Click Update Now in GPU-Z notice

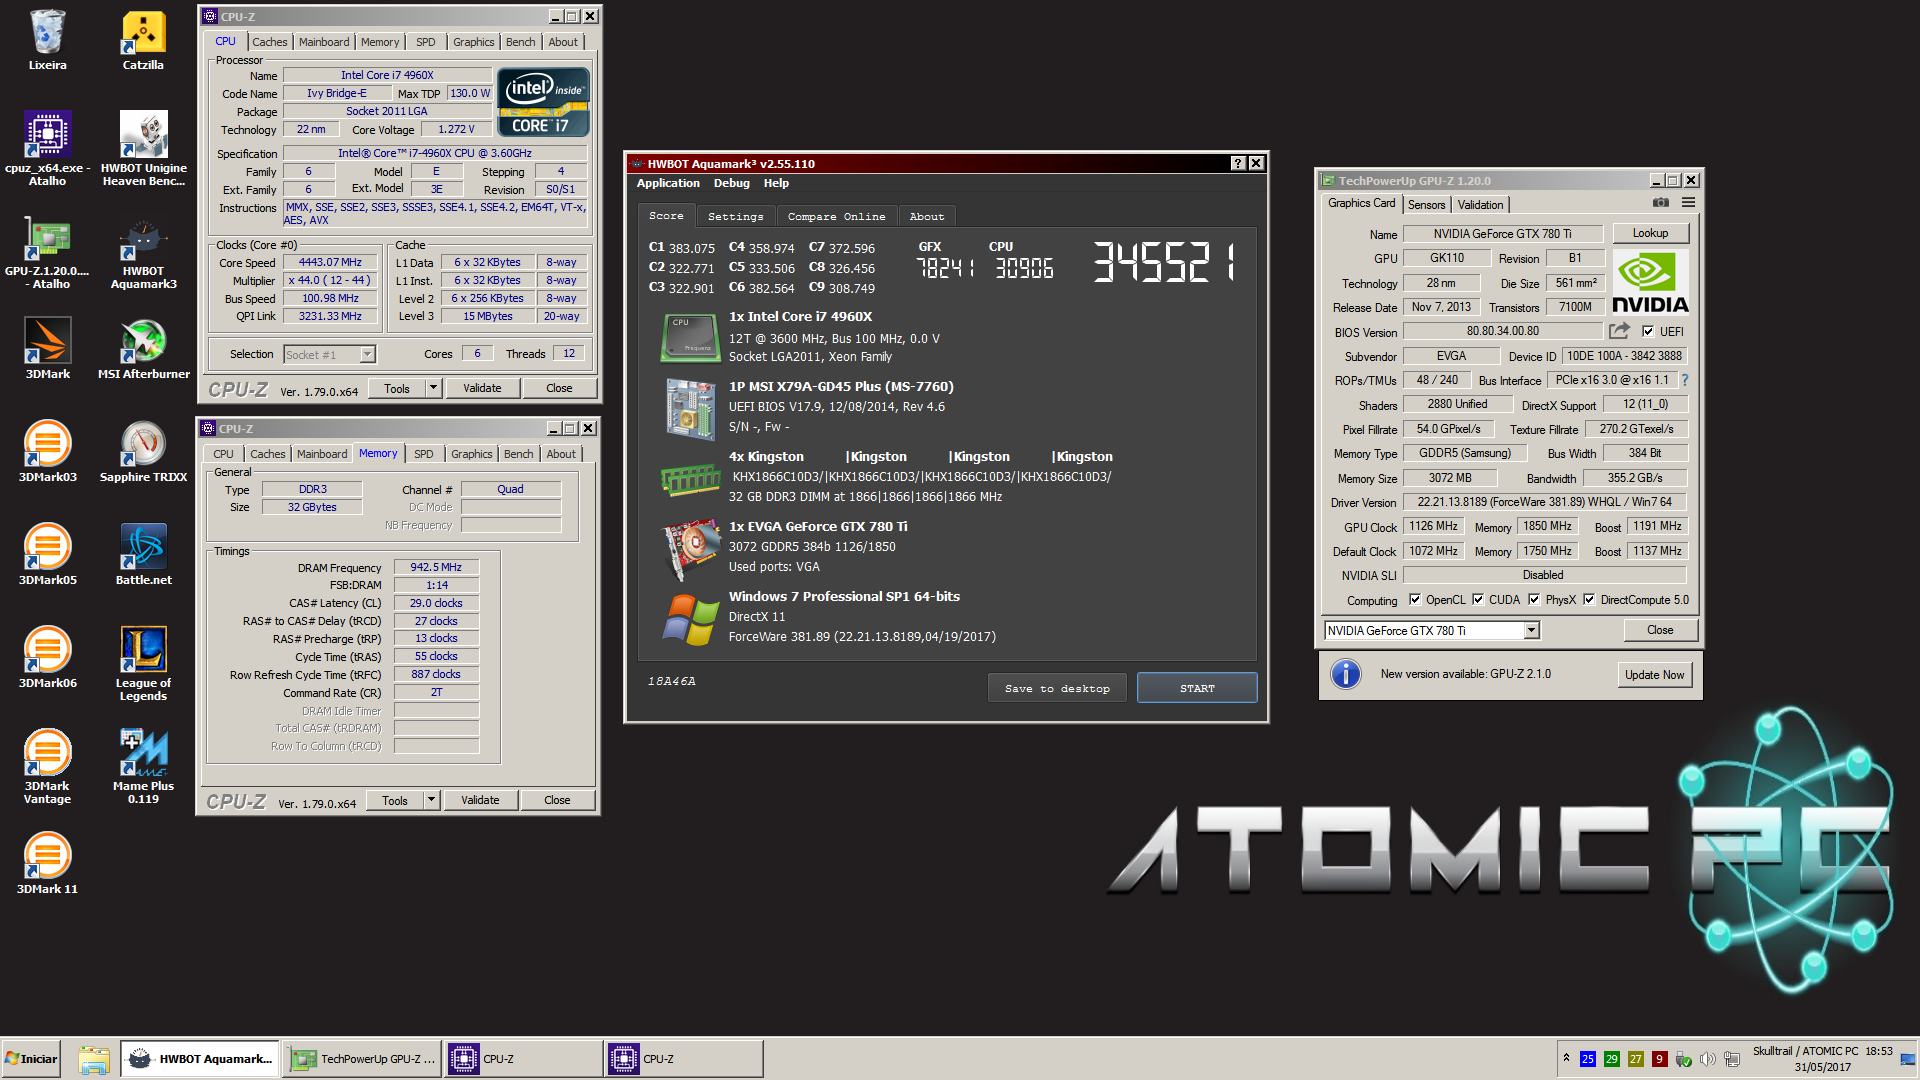(x=1654, y=675)
